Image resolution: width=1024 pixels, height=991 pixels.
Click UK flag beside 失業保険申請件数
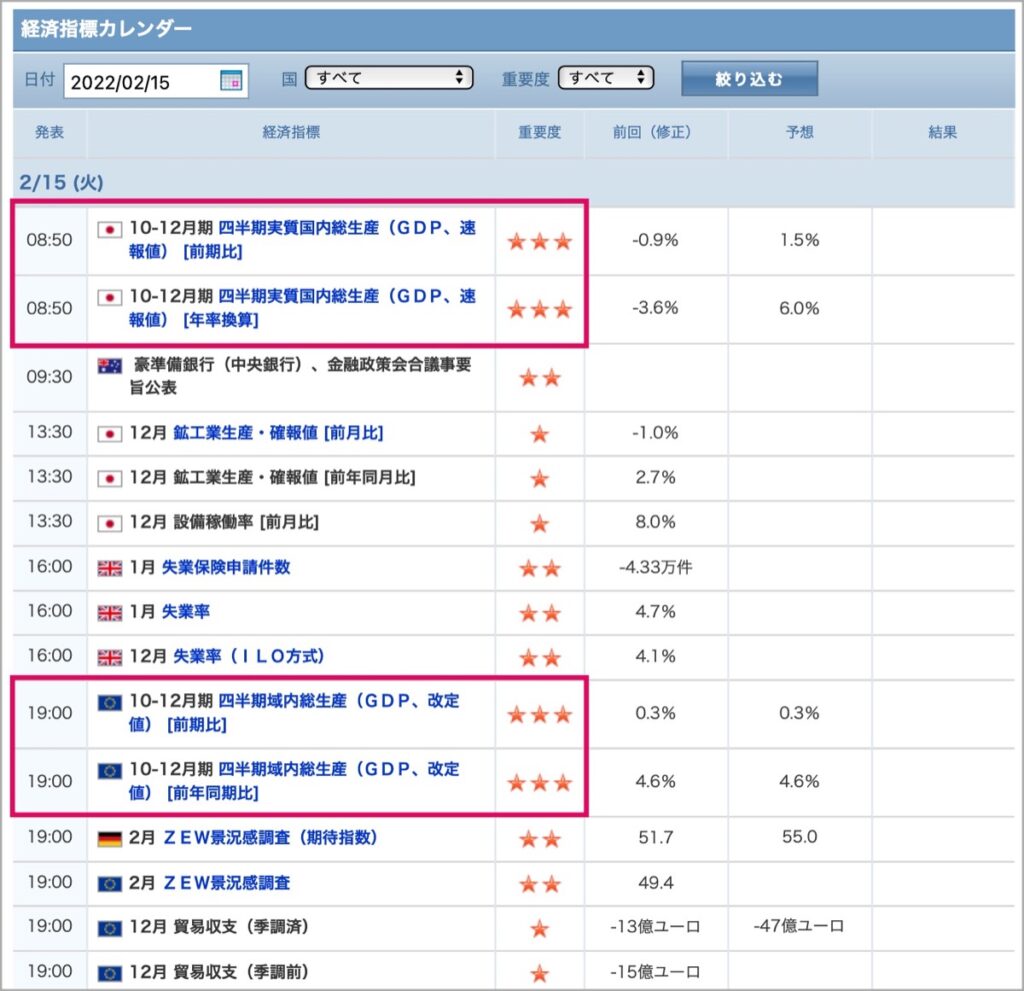(110, 568)
